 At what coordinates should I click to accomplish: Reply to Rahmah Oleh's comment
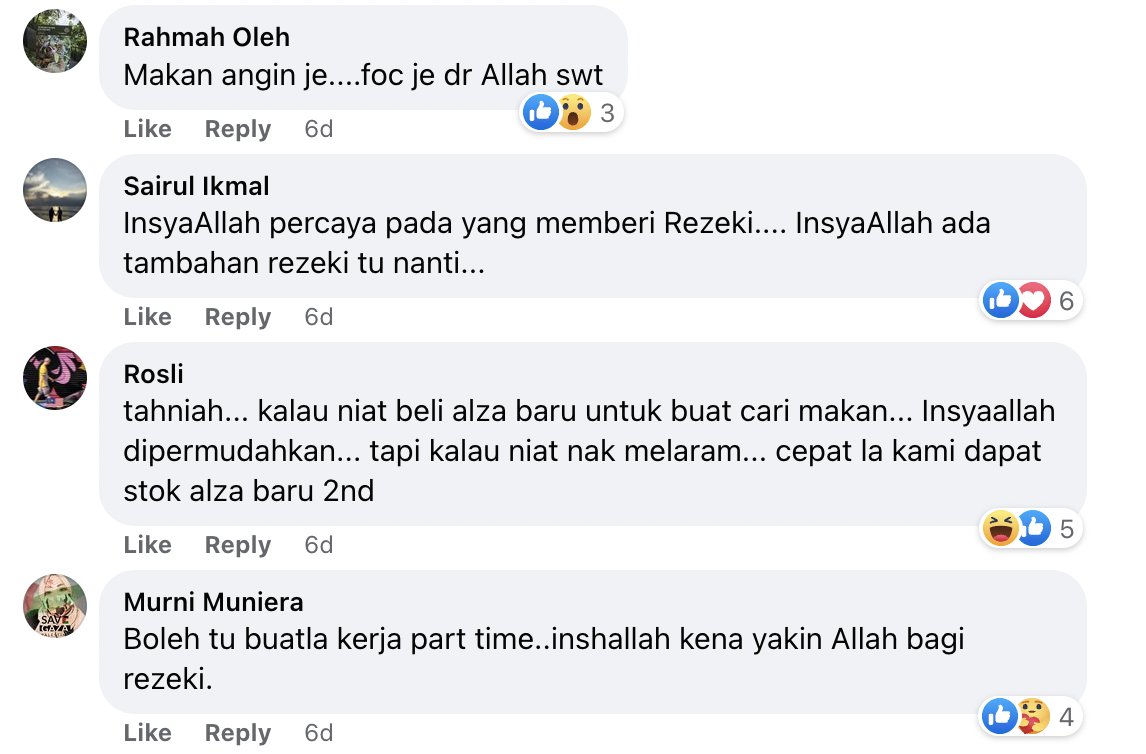coord(238,129)
